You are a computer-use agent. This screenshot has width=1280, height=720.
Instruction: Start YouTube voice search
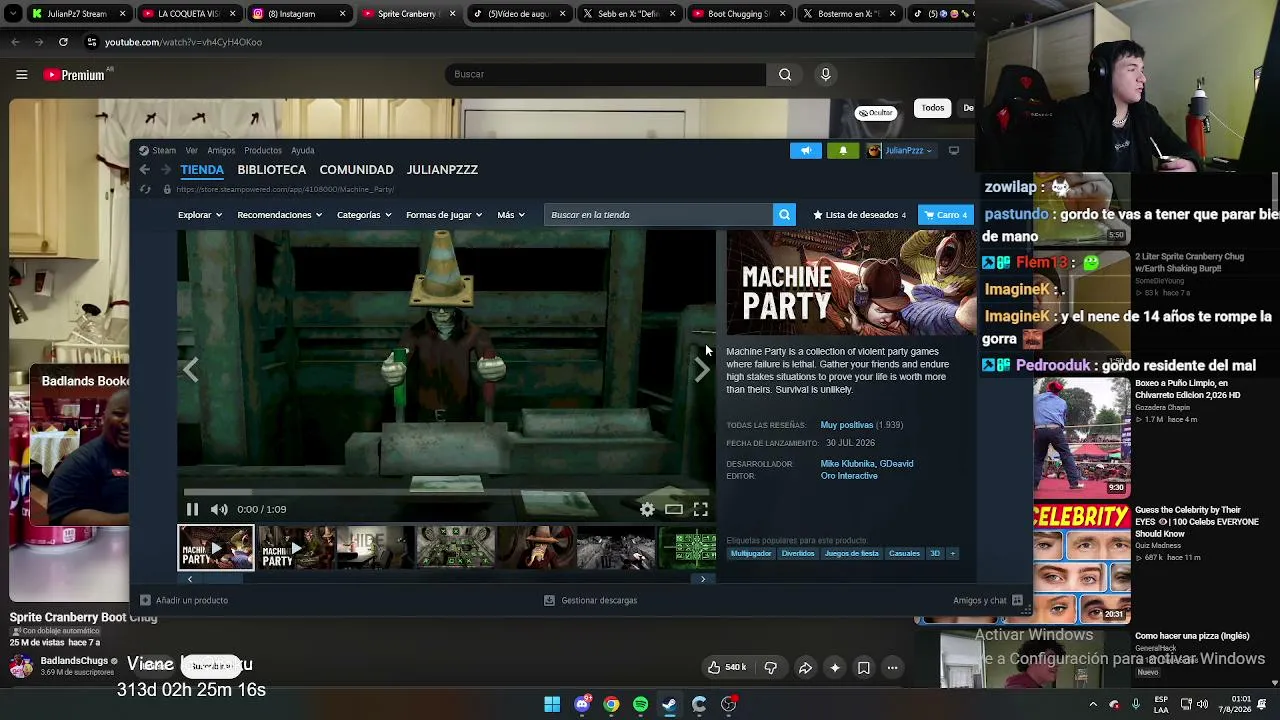tap(825, 74)
